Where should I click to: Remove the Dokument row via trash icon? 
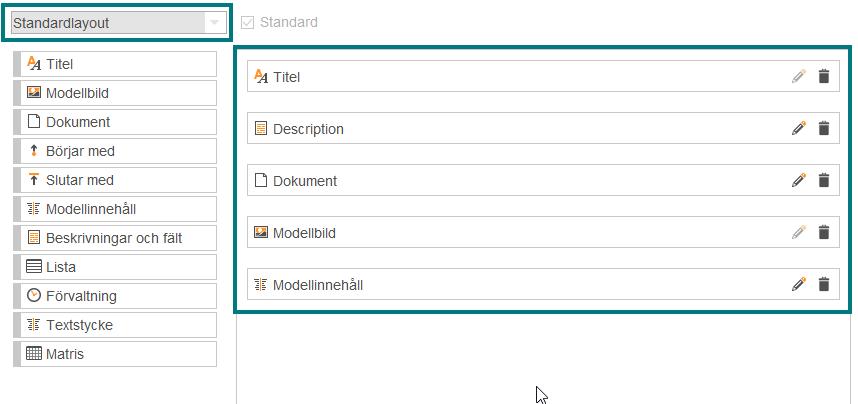[824, 180]
